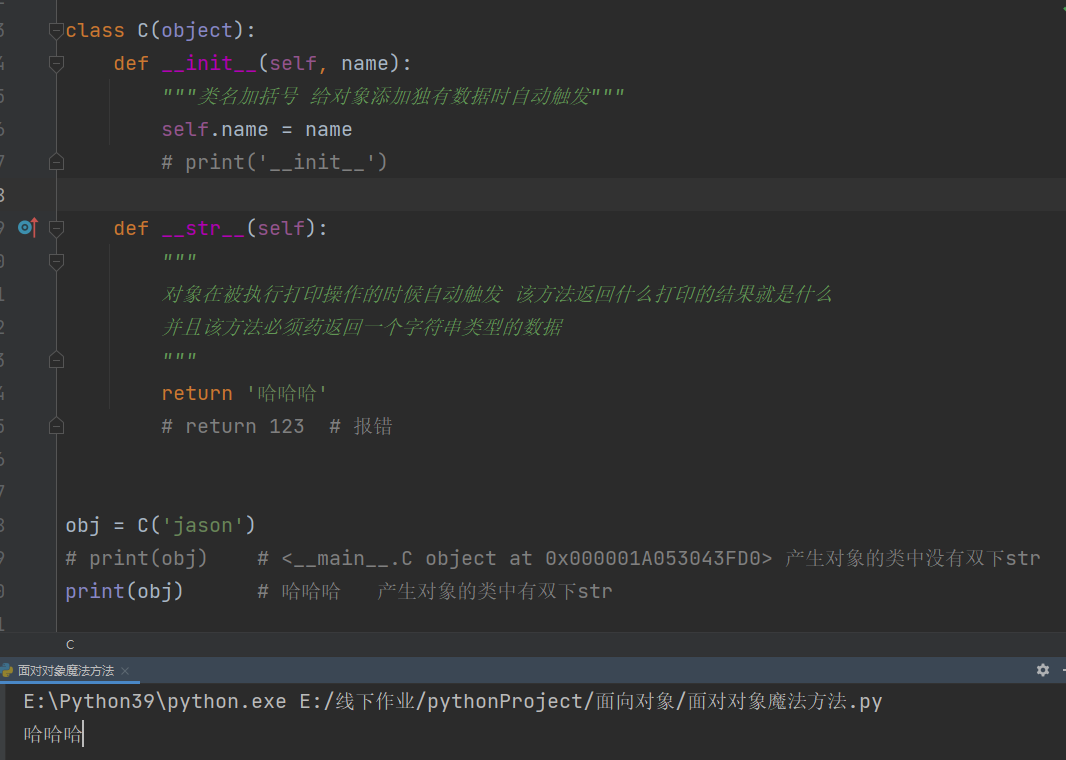Screen dimensions: 1066x760
Task: Open Run panel settings gear
Action: click(x=1043, y=670)
